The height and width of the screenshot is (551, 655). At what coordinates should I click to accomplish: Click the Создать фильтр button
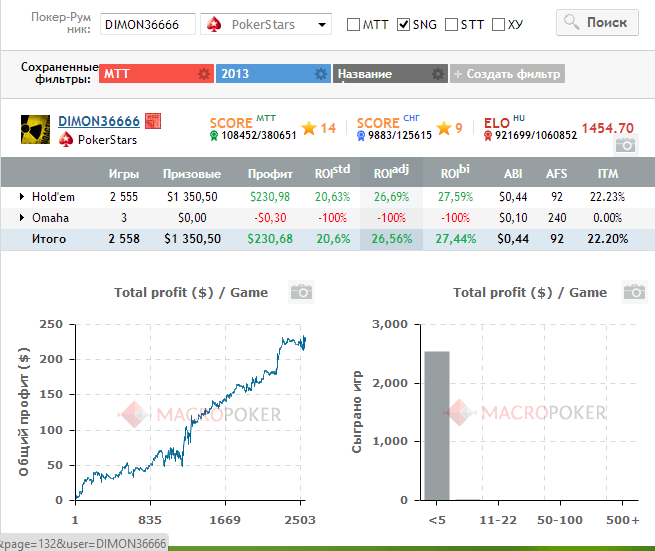point(507,74)
